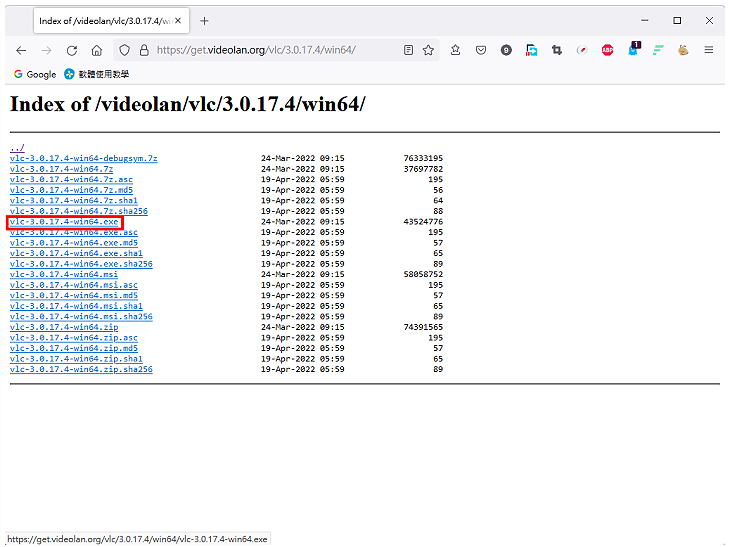Open the Firefox application menu

click(x=709, y=50)
